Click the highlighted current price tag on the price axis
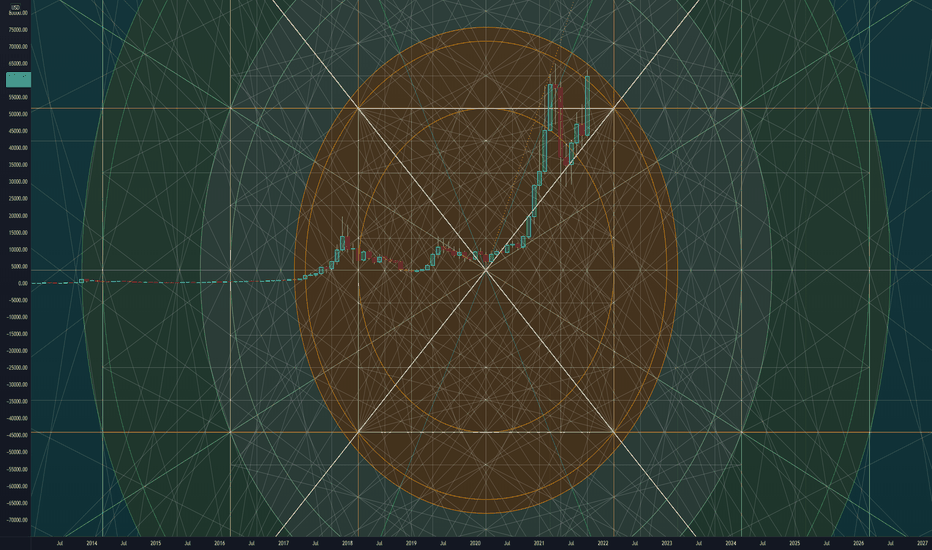932x550 pixels. click(18, 80)
